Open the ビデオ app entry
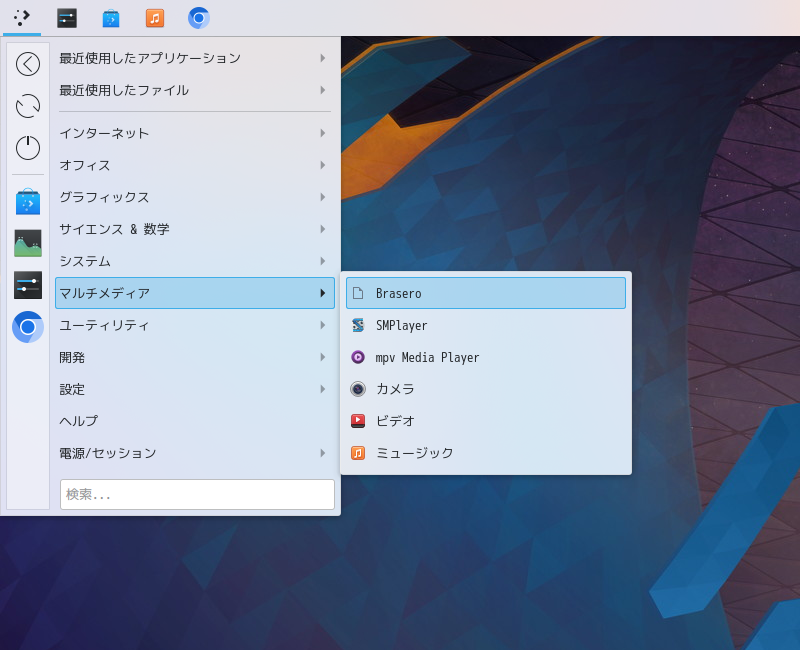 [486, 421]
